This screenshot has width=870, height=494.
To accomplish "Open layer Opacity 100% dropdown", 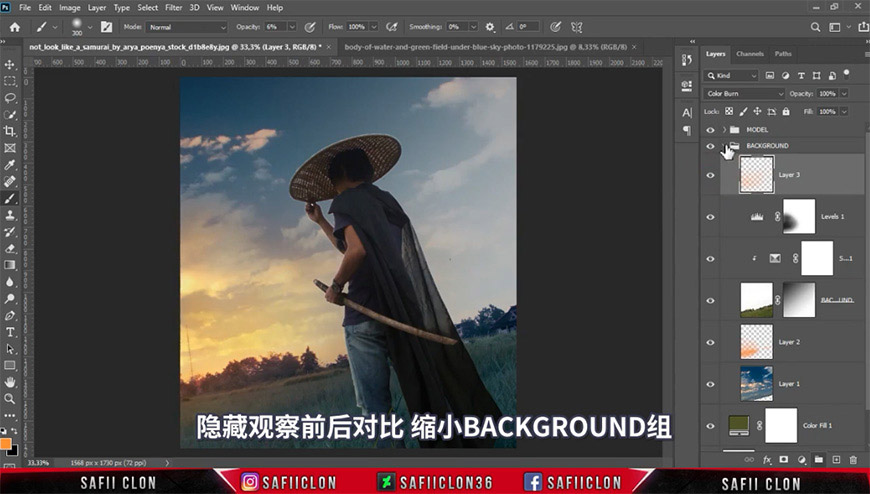I will tap(844, 94).
